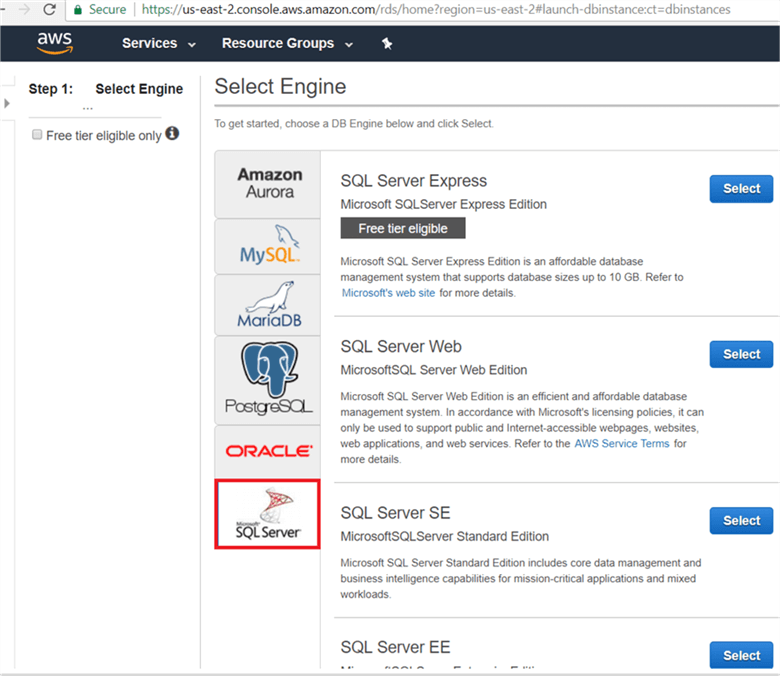This screenshot has width=780, height=676.
Task: Select SQL Server EE edition button
Action: 741,655
